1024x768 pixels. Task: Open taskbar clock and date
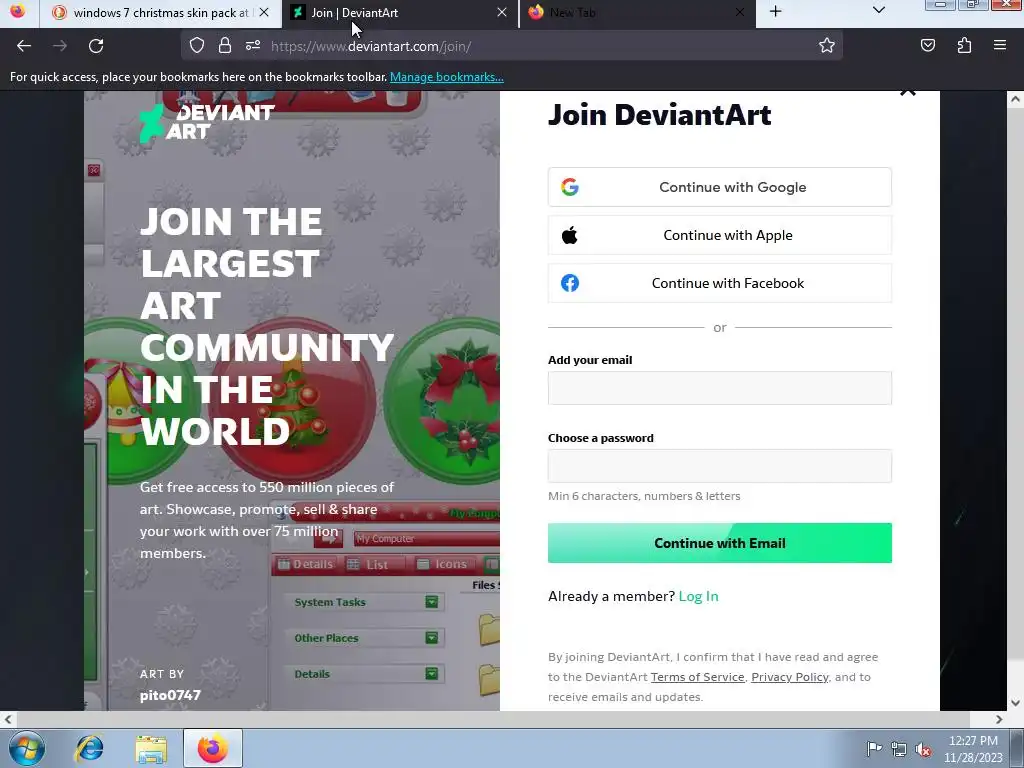[973, 749]
